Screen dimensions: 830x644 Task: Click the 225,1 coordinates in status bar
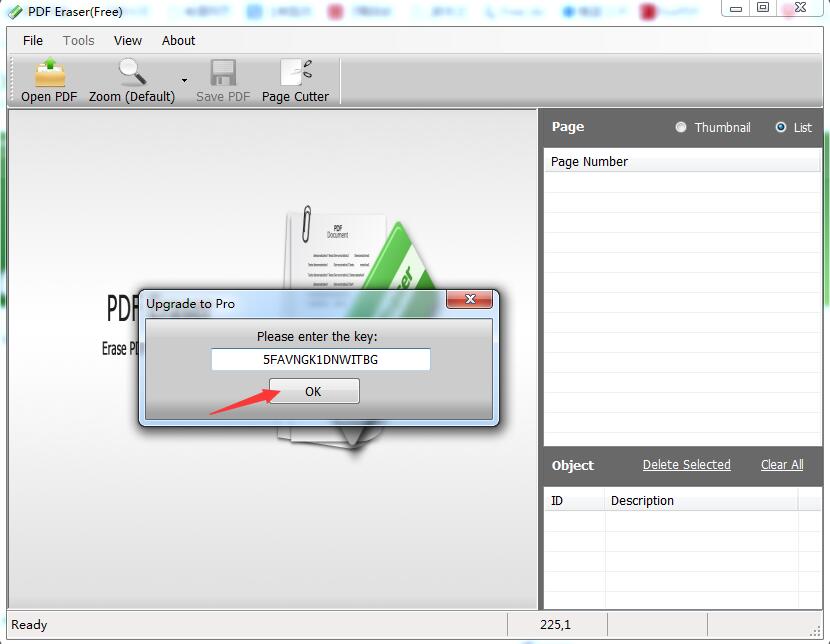(x=555, y=624)
